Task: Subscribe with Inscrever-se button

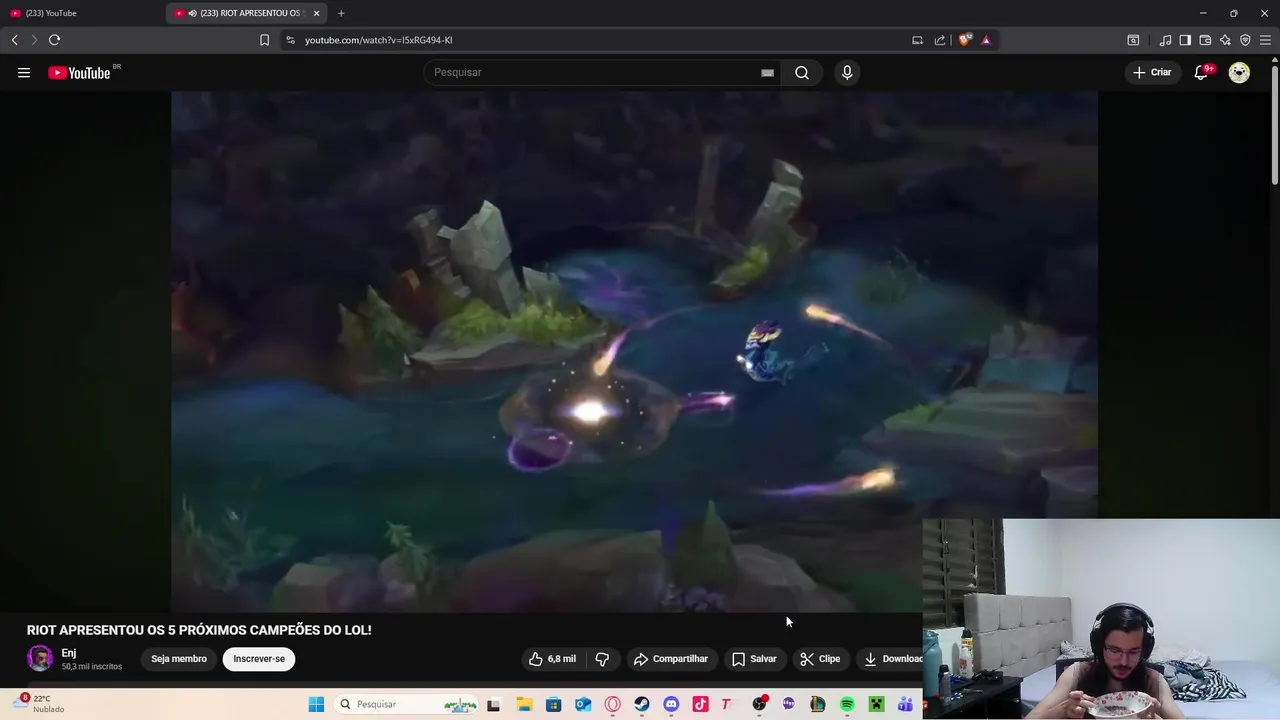Action: [259, 659]
